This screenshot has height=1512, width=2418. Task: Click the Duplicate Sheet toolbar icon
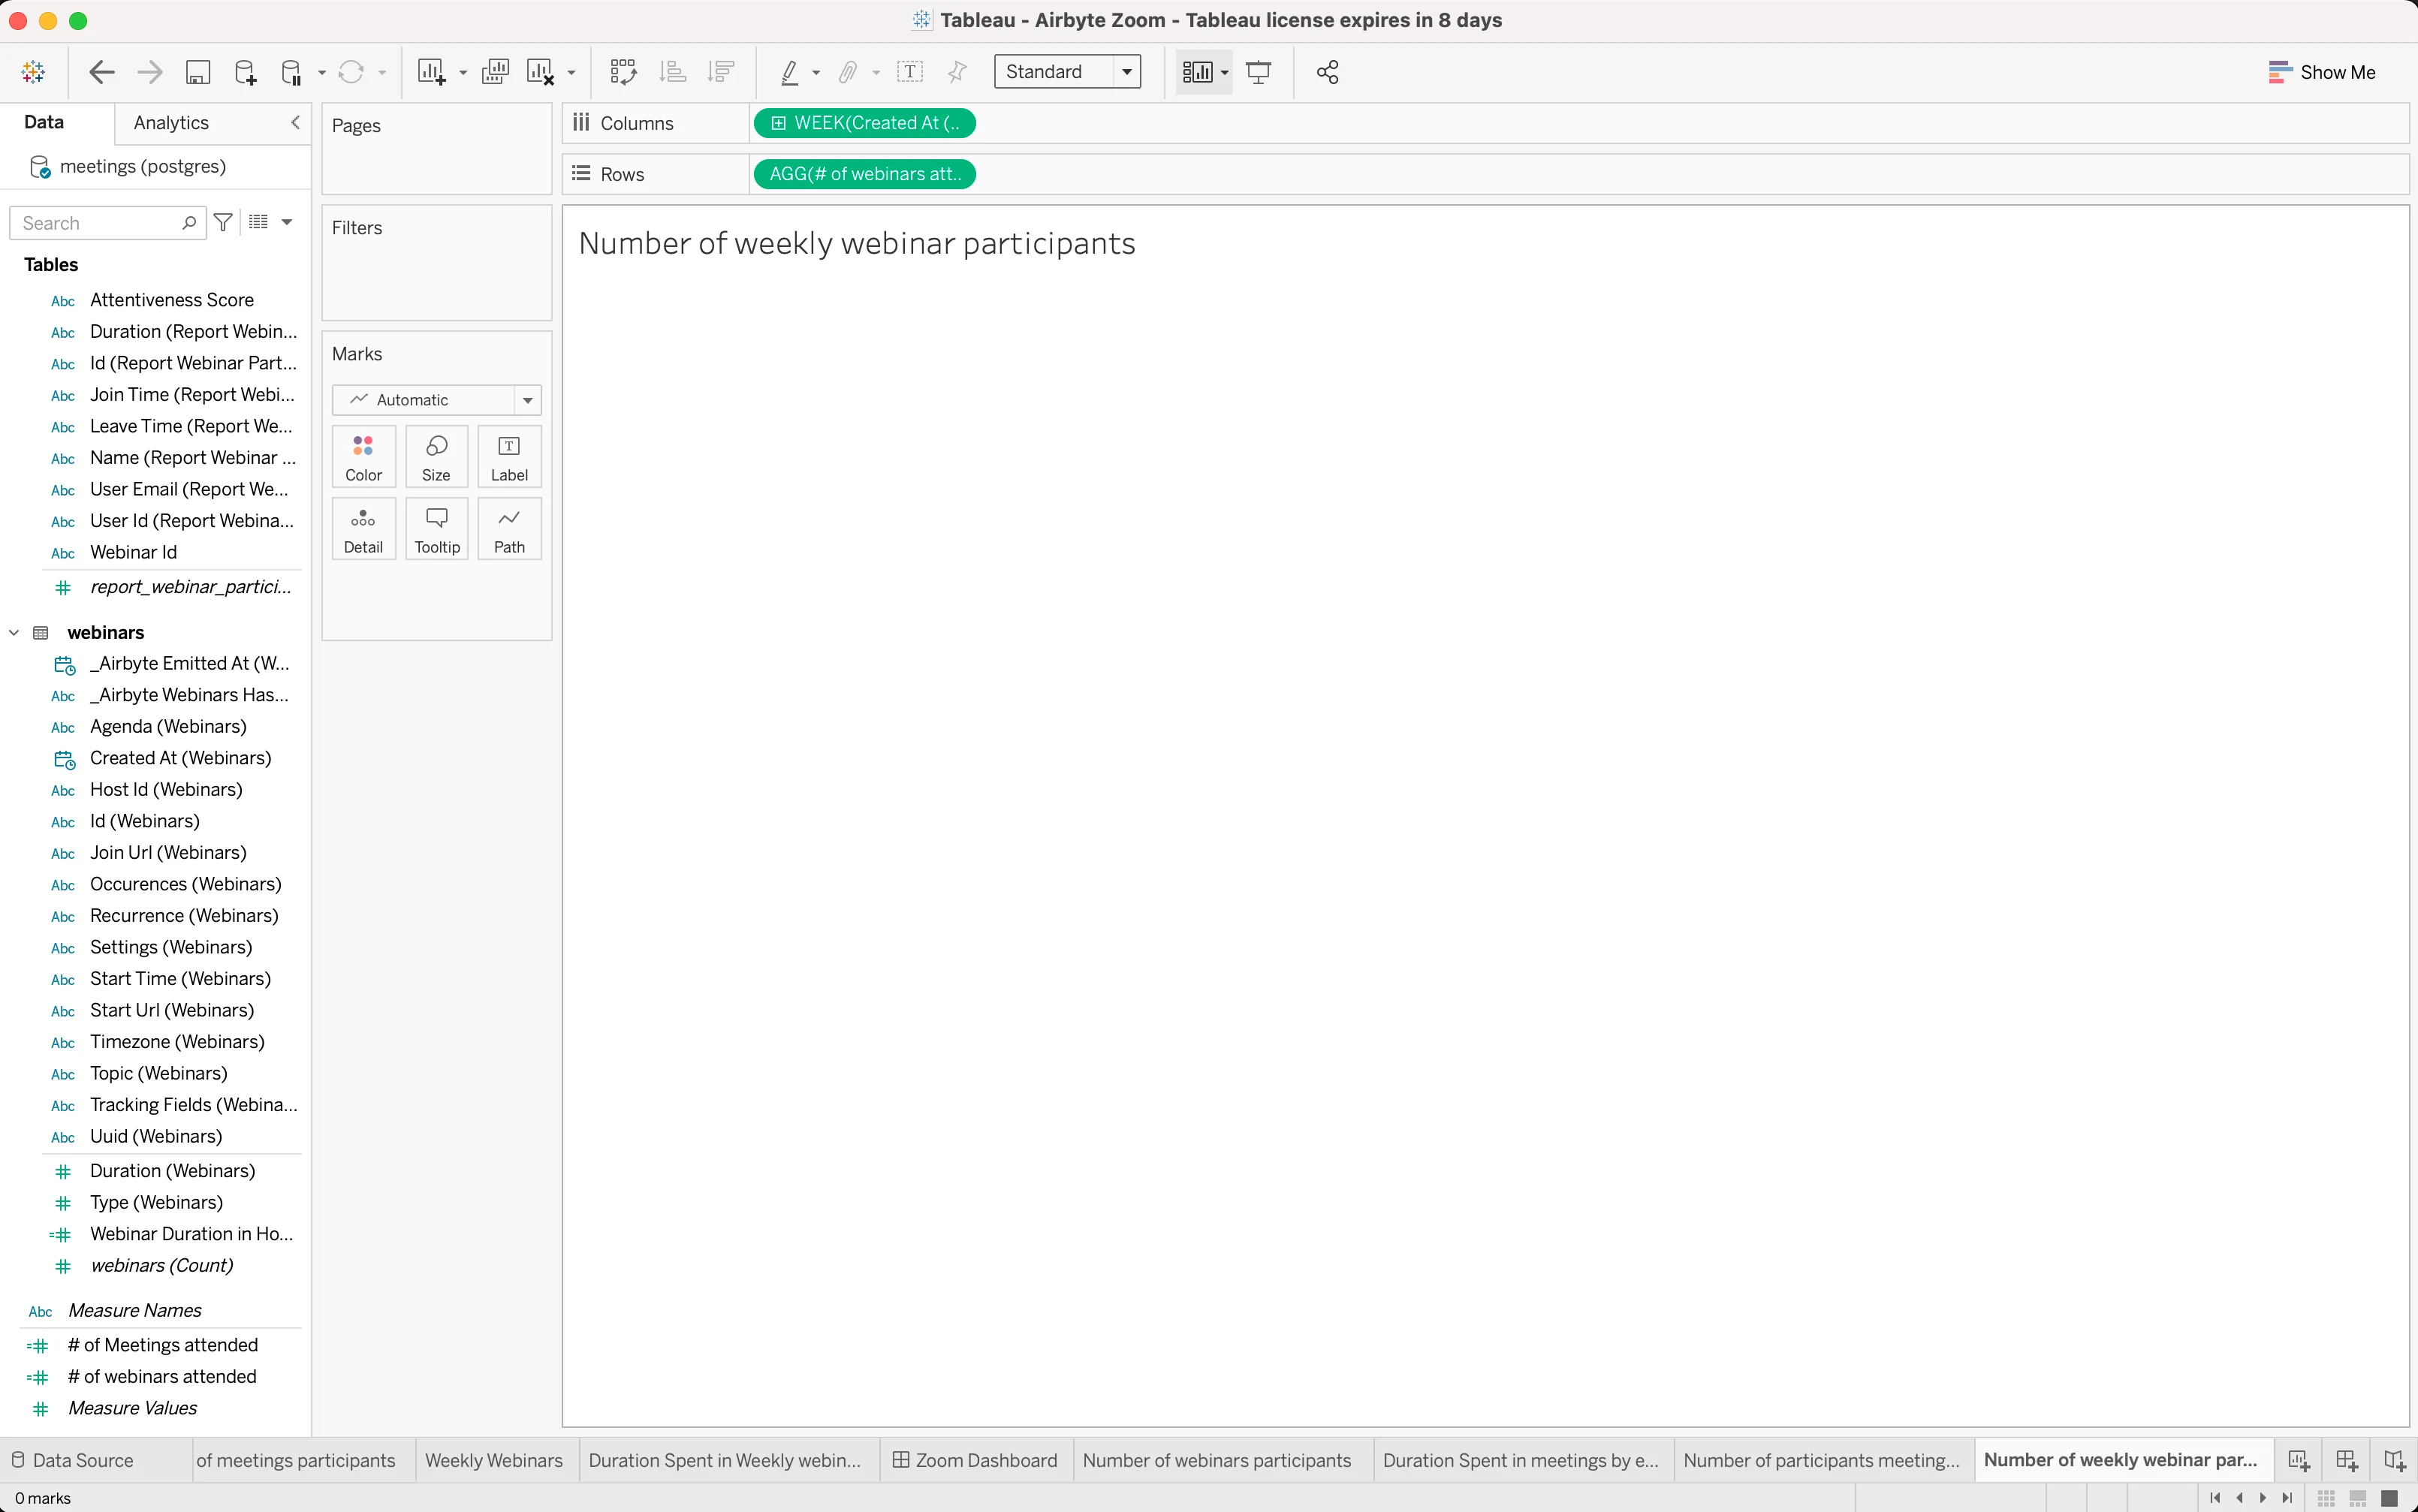click(x=495, y=72)
